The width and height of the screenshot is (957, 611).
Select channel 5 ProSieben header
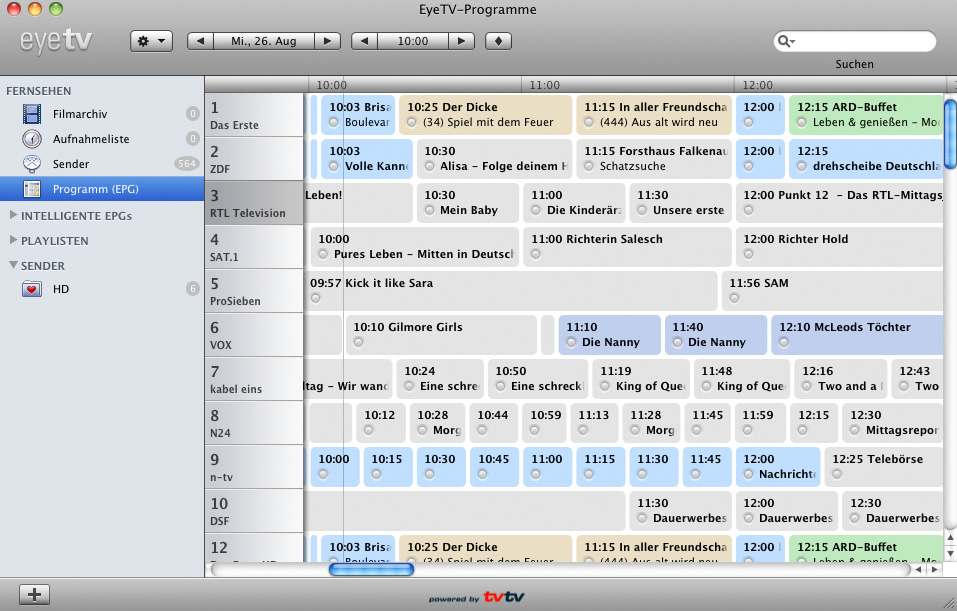pos(254,291)
